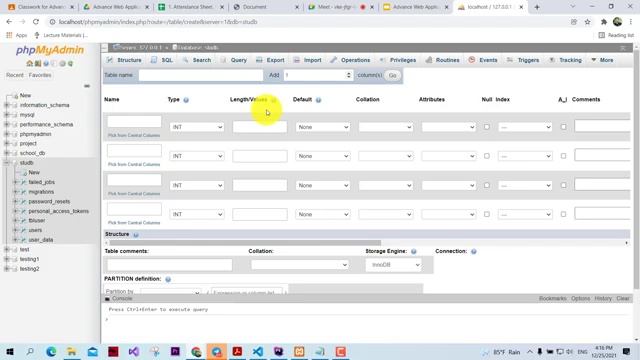Click the Connection help icon

pos(473,251)
